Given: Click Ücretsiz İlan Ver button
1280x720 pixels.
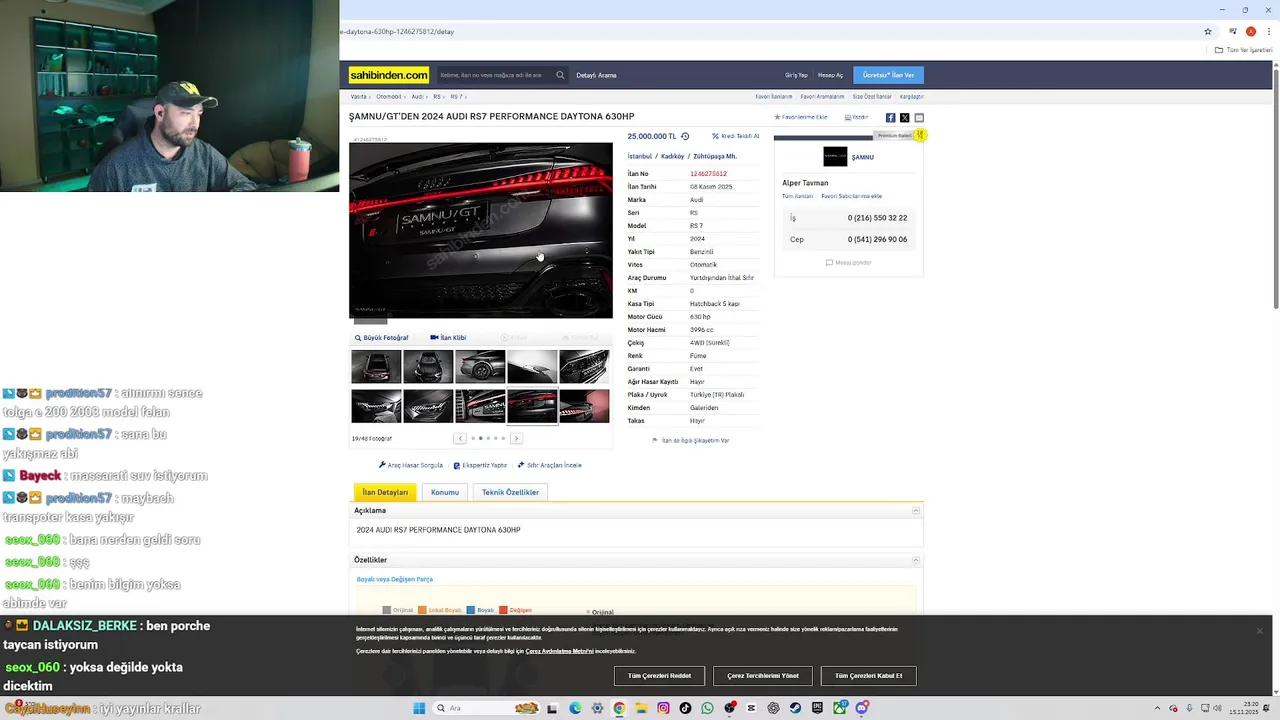Looking at the screenshot, I should (x=889, y=75).
